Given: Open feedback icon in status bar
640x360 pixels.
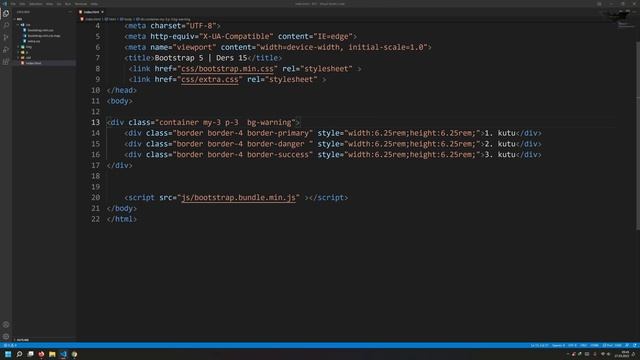Looking at the screenshot, I should coord(627,345).
